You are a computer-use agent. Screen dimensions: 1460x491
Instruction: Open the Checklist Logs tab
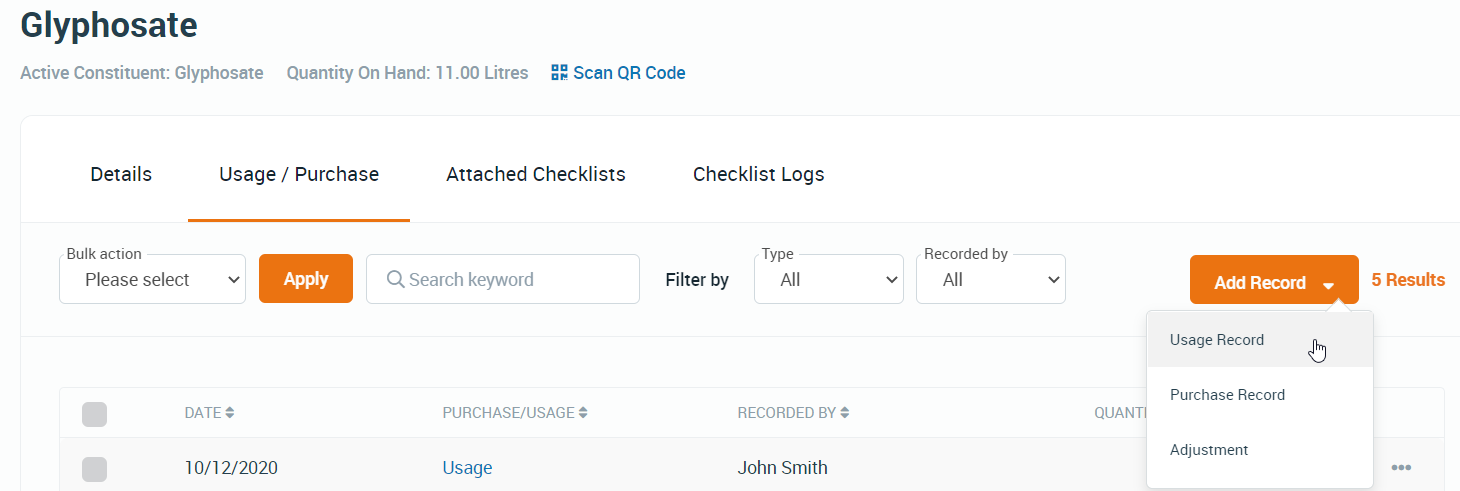tap(759, 174)
